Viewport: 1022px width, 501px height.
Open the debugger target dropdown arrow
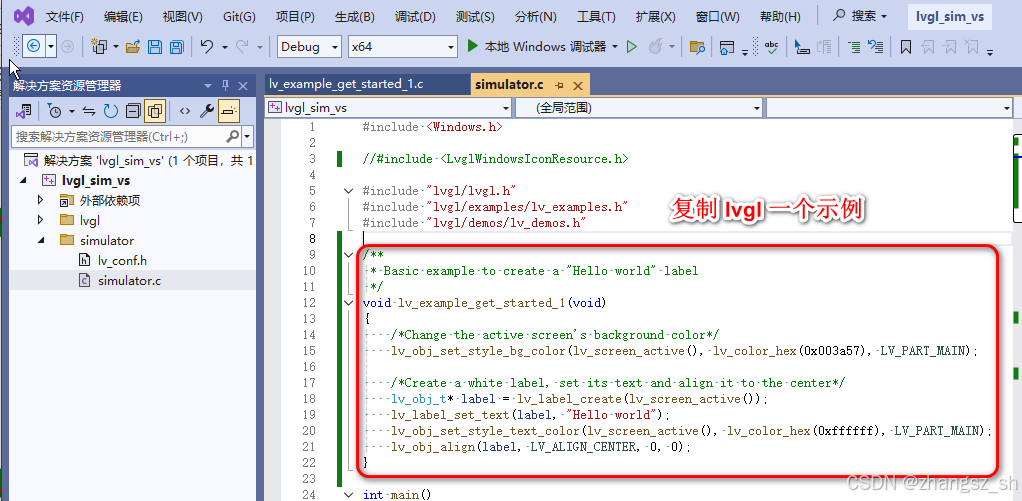pos(615,47)
